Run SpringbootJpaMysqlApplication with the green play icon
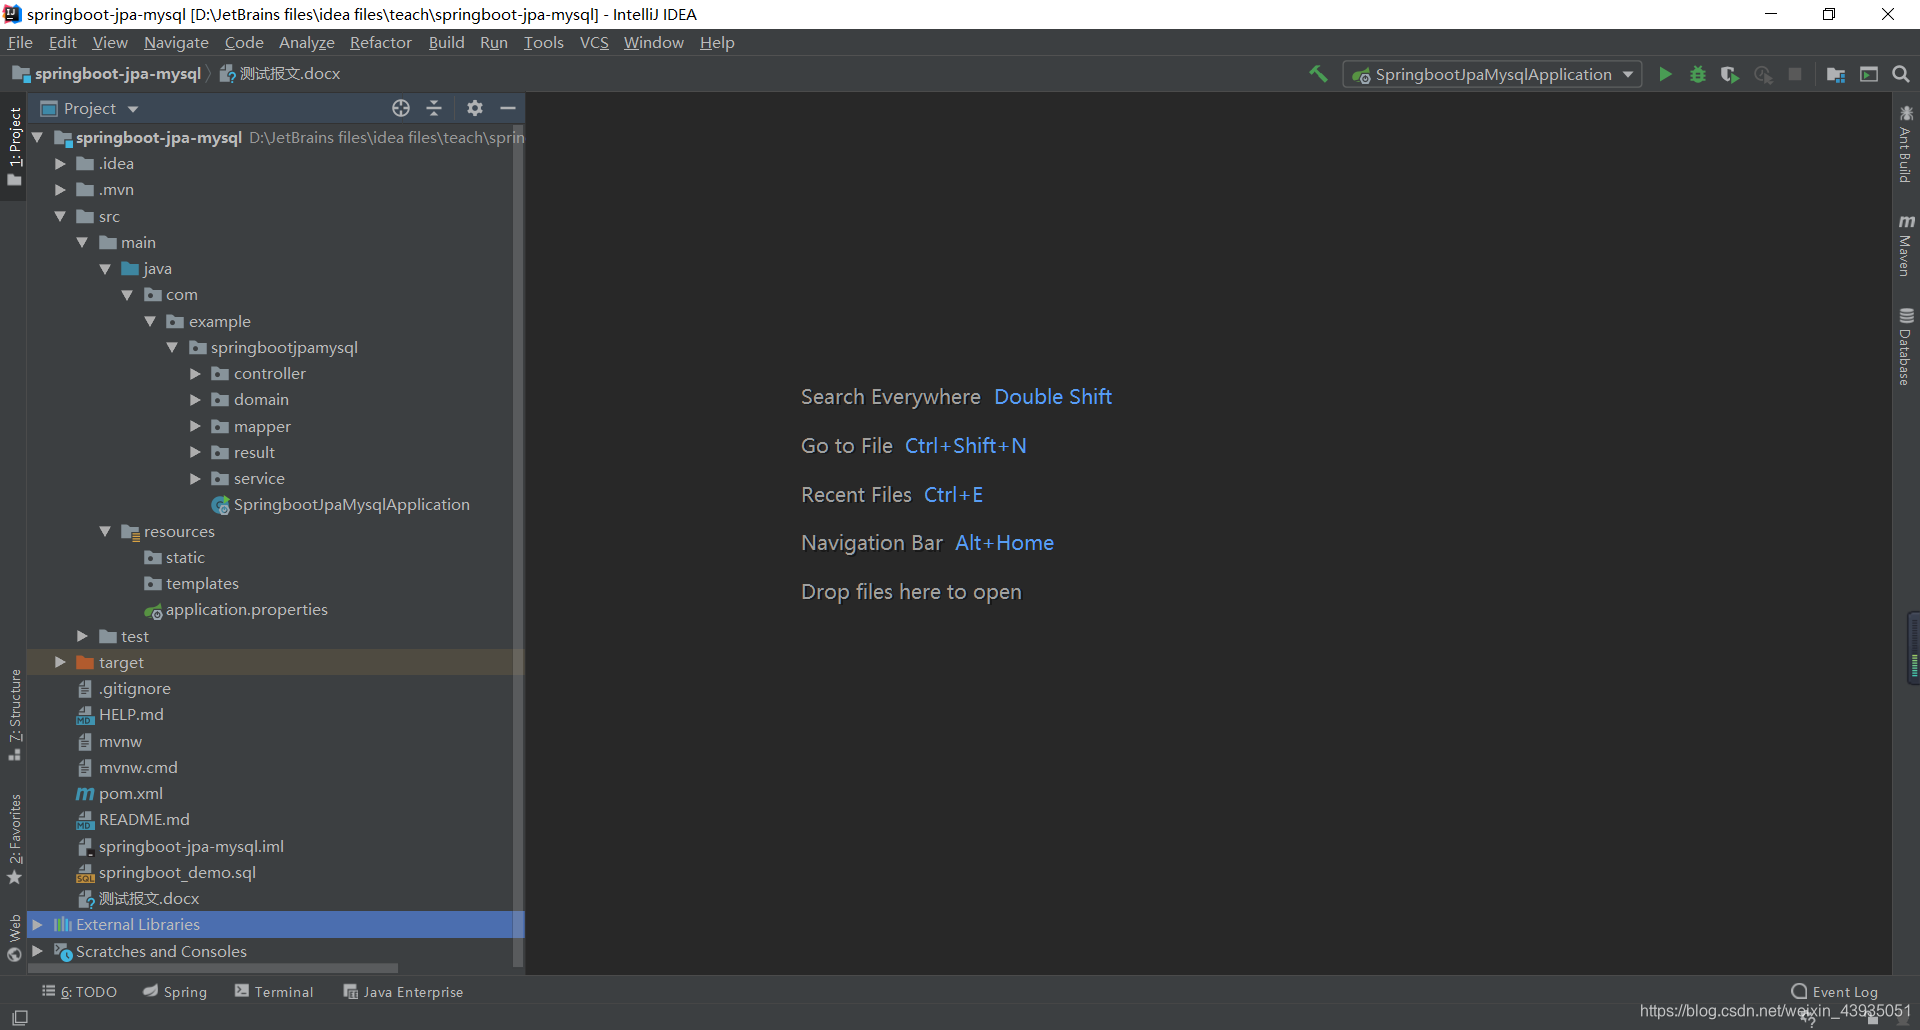This screenshot has width=1920, height=1030. [1665, 74]
